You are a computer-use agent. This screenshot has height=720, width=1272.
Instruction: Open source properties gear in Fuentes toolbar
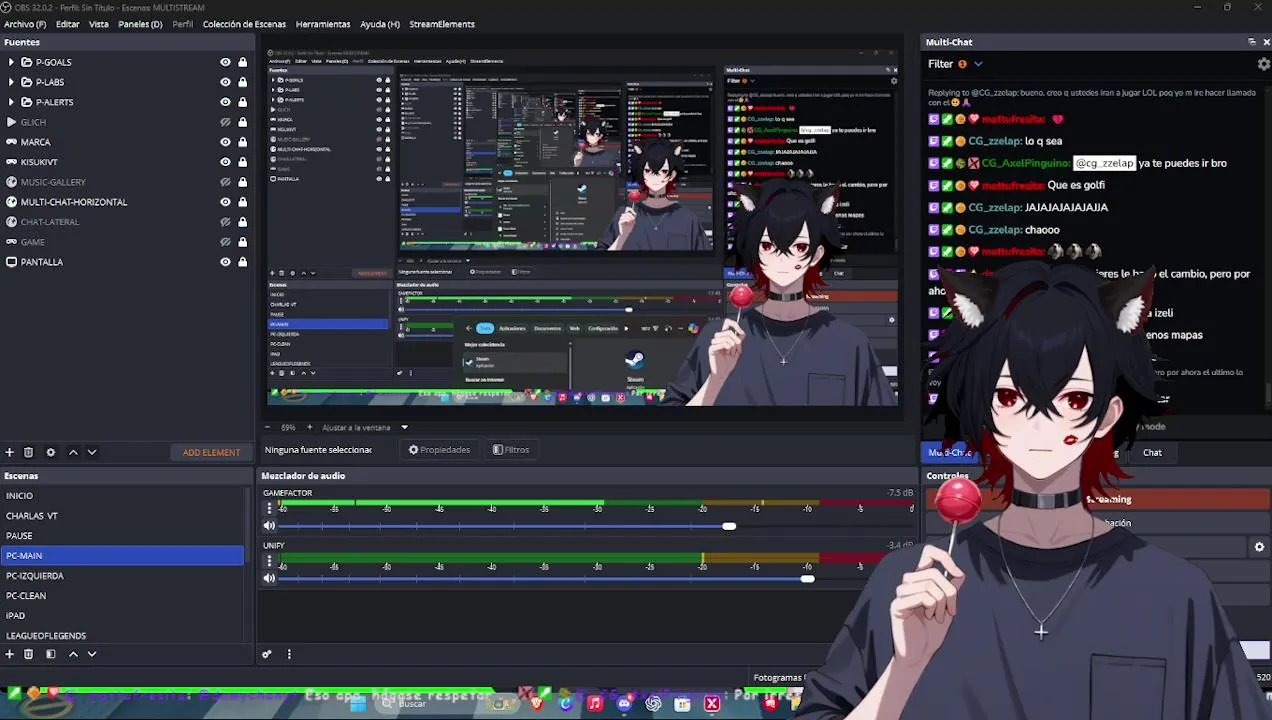coord(51,452)
